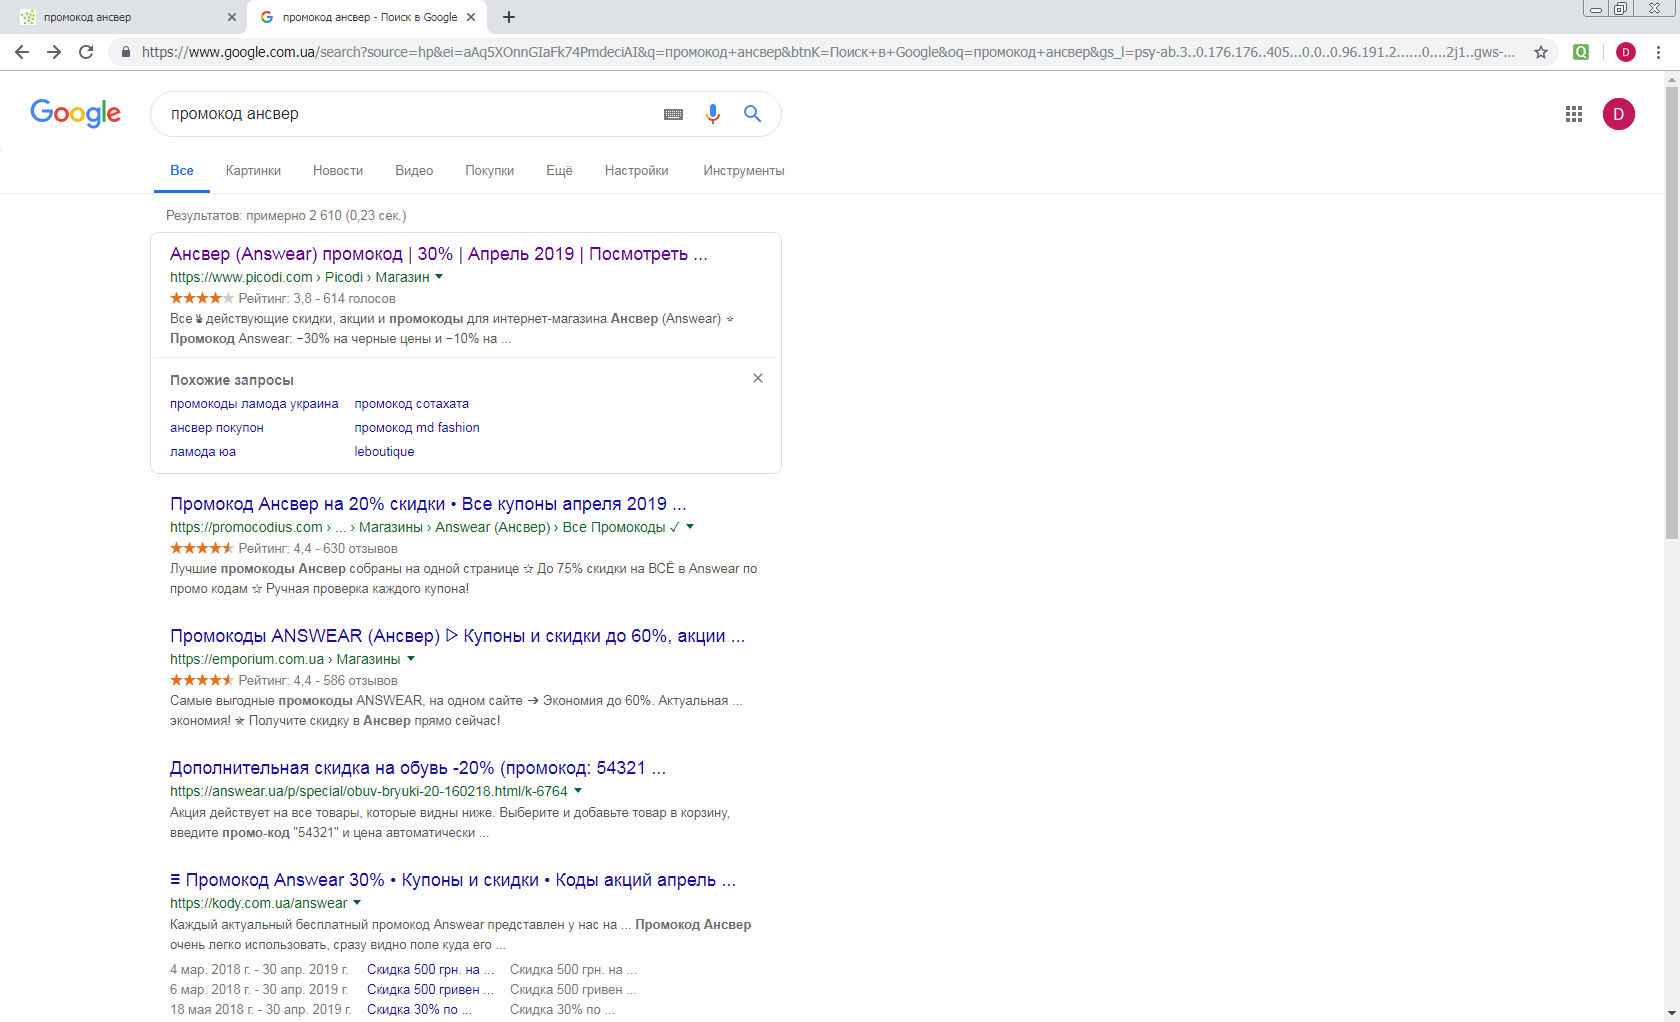Open a new browser tab with the plus icon

[509, 17]
